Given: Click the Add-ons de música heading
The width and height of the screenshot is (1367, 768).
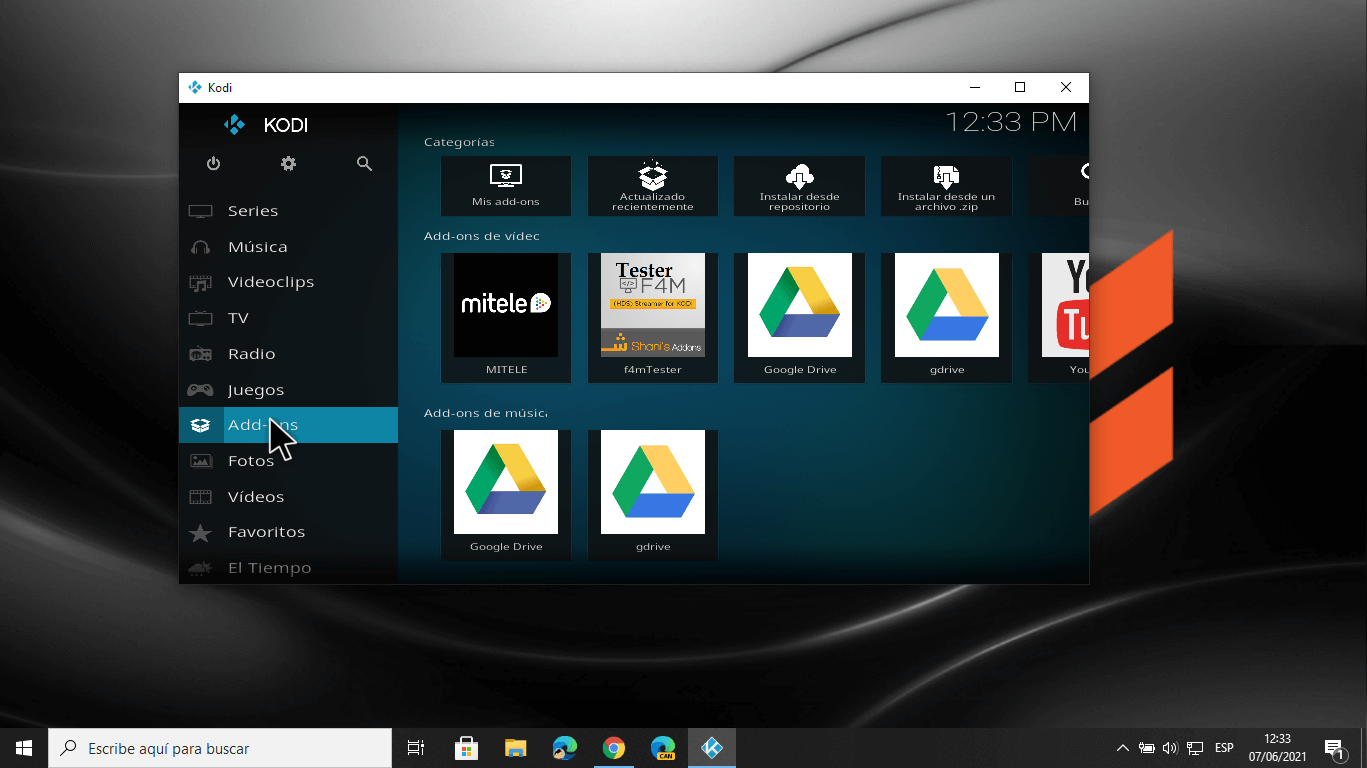Looking at the screenshot, I should pyautogui.click(x=485, y=413).
